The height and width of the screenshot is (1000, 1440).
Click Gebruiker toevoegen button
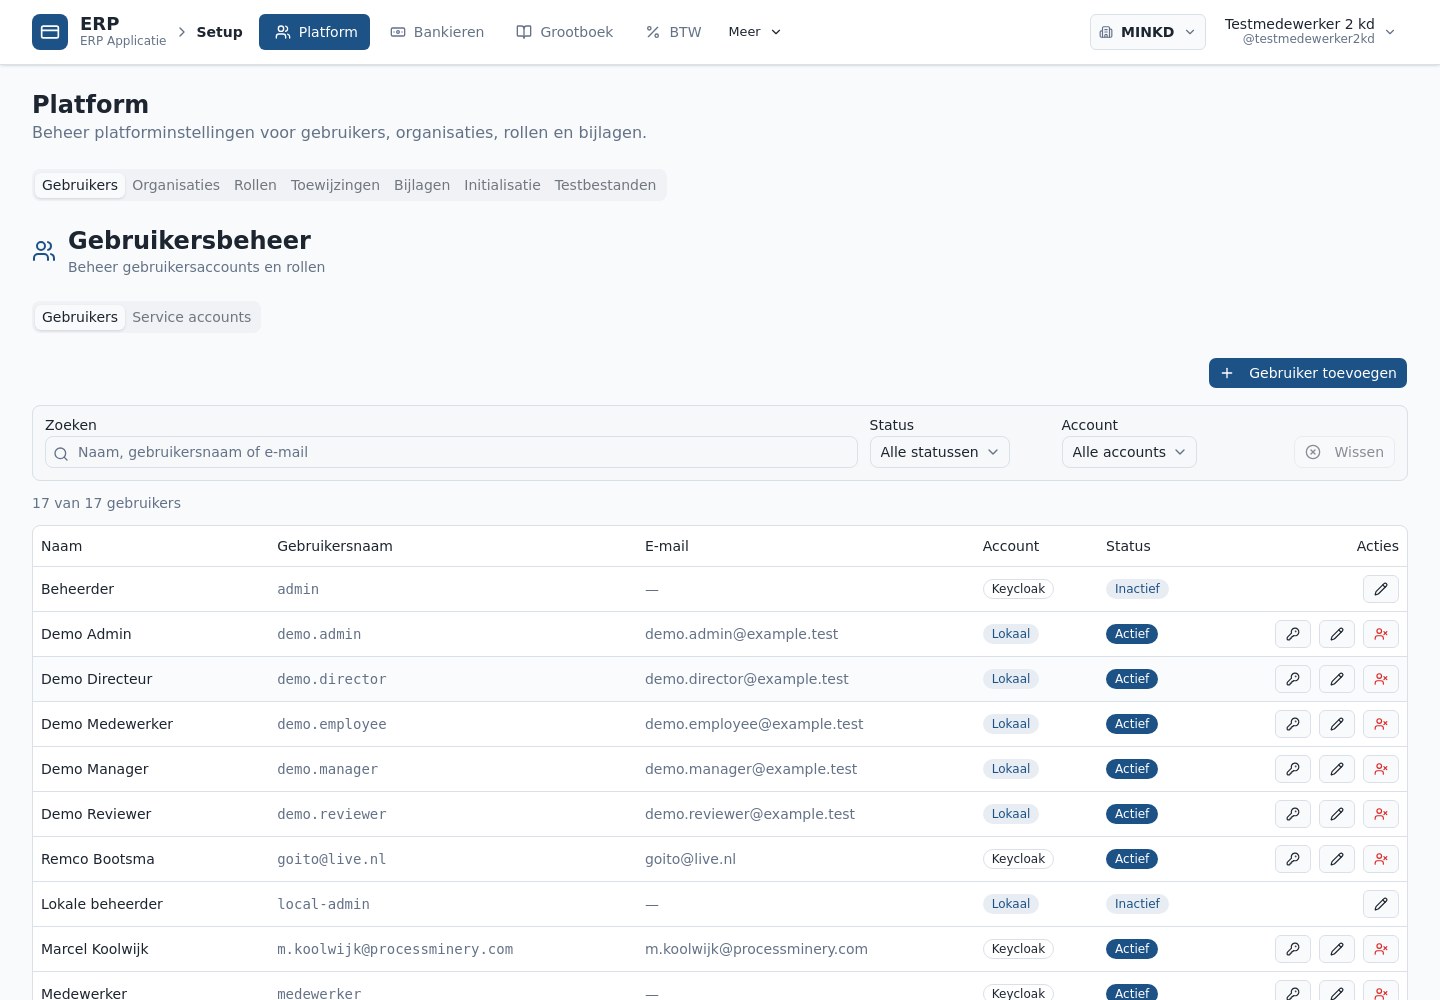tap(1307, 373)
